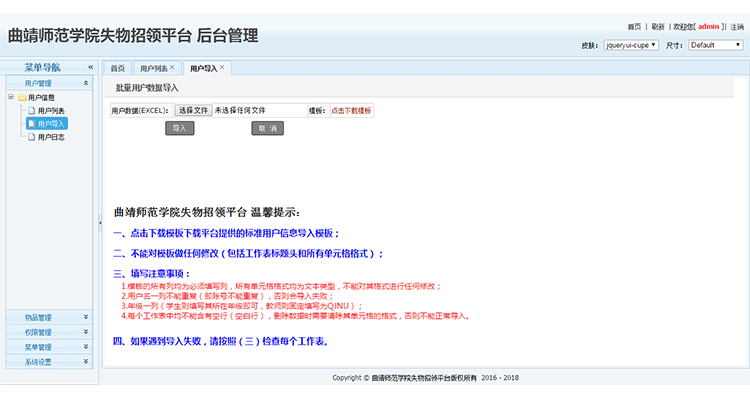The image size is (750, 395).
Task: Select 用户导入 in the sidebar tree
Action: [47, 124]
